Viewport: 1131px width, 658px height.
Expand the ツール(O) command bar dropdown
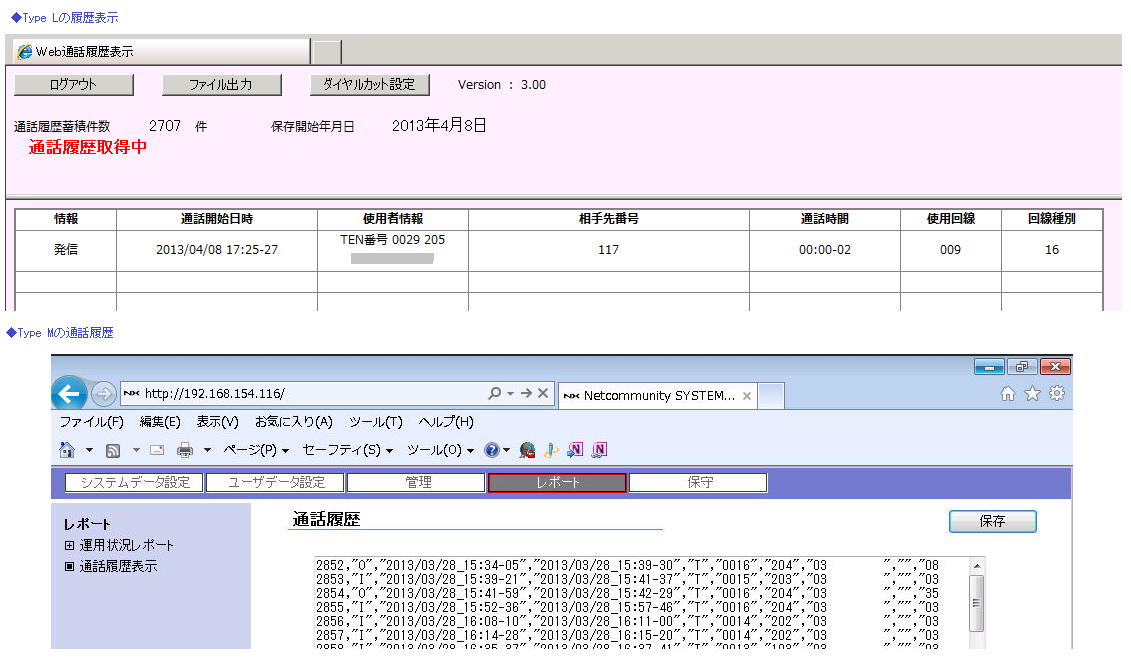[x=439, y=450]
